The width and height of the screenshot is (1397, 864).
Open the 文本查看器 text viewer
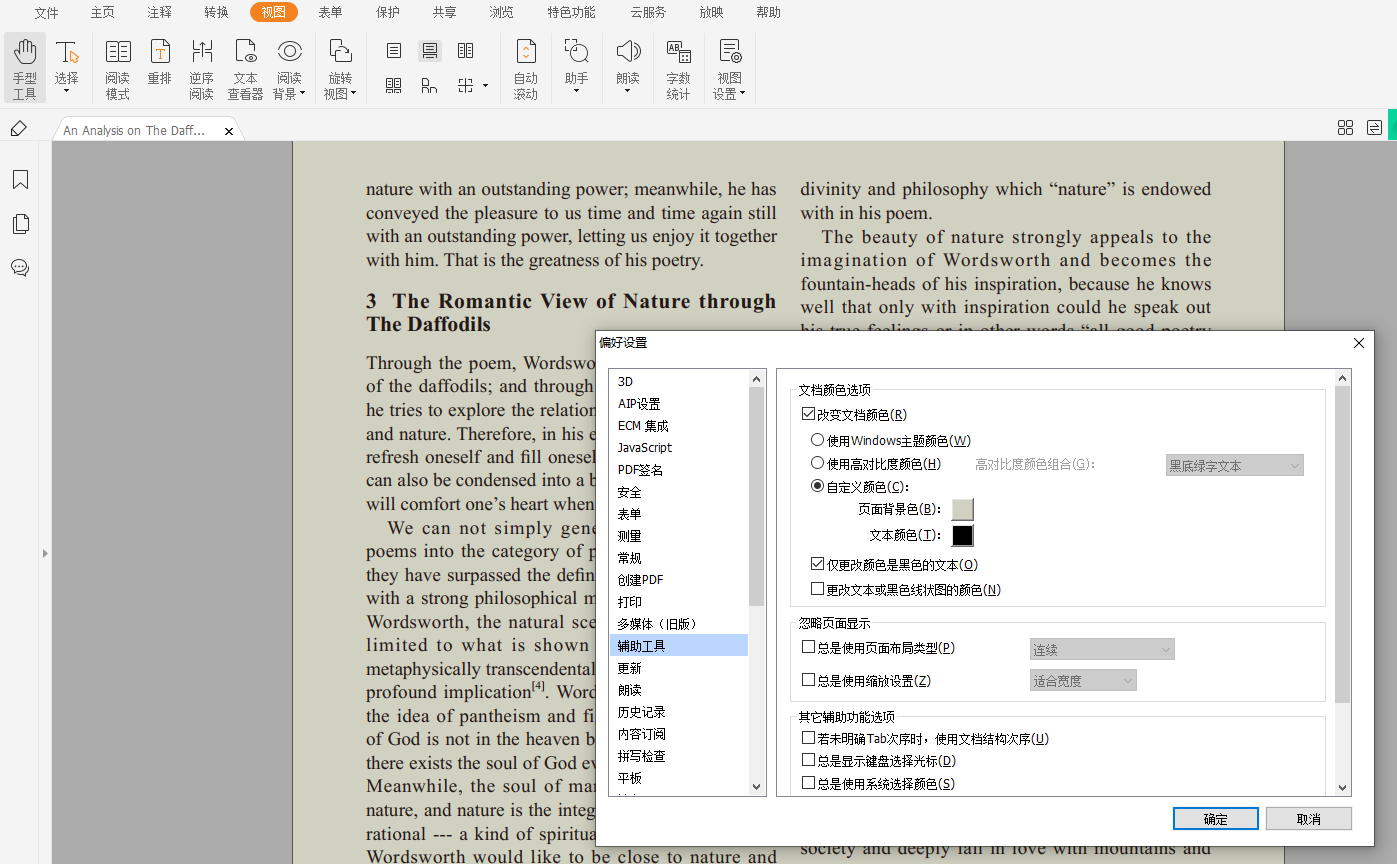[245, 68]
